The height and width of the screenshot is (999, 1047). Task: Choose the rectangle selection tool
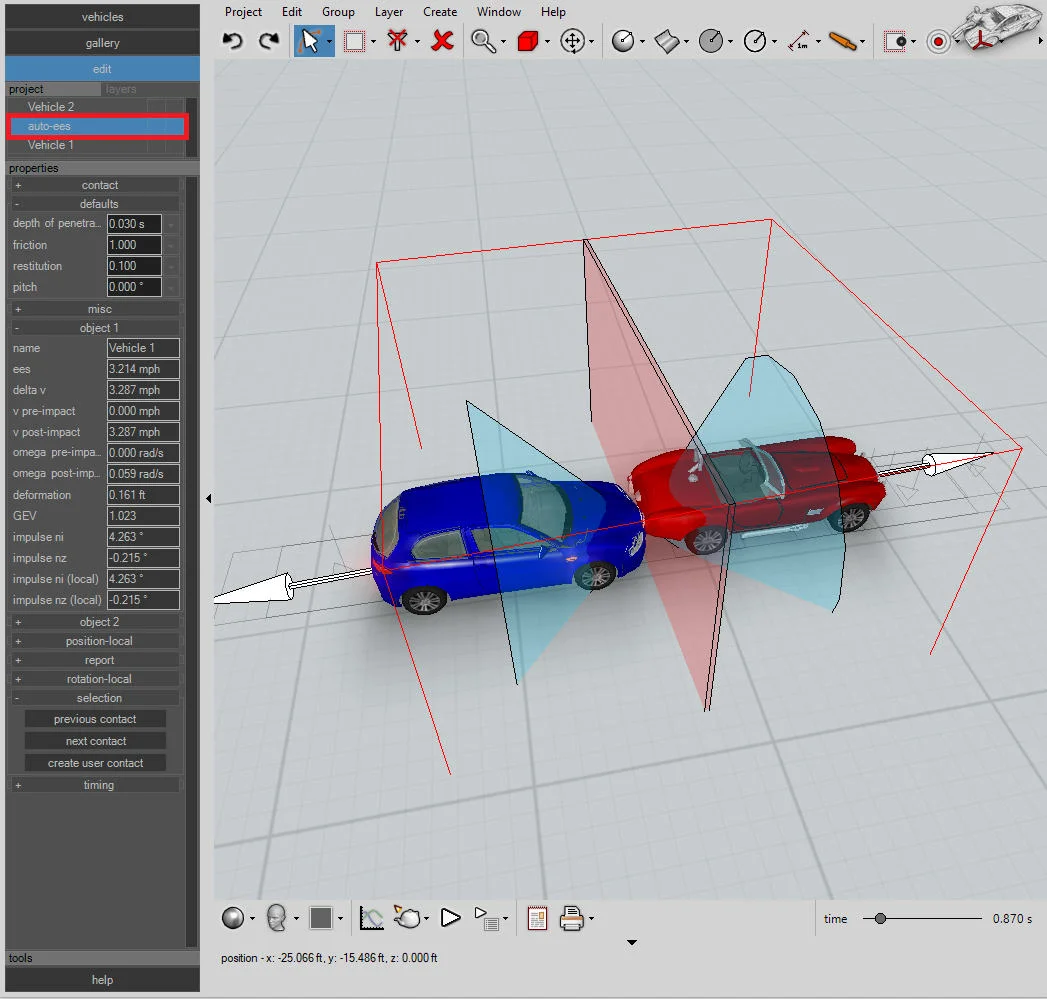tap(355, 41)
